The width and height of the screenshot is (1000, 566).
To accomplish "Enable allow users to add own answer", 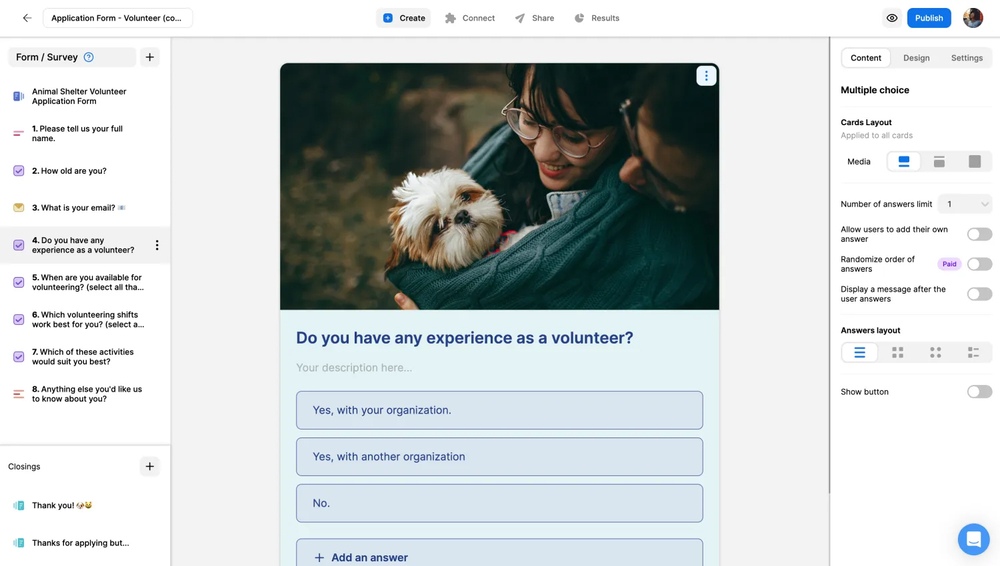I will point(979,234).
